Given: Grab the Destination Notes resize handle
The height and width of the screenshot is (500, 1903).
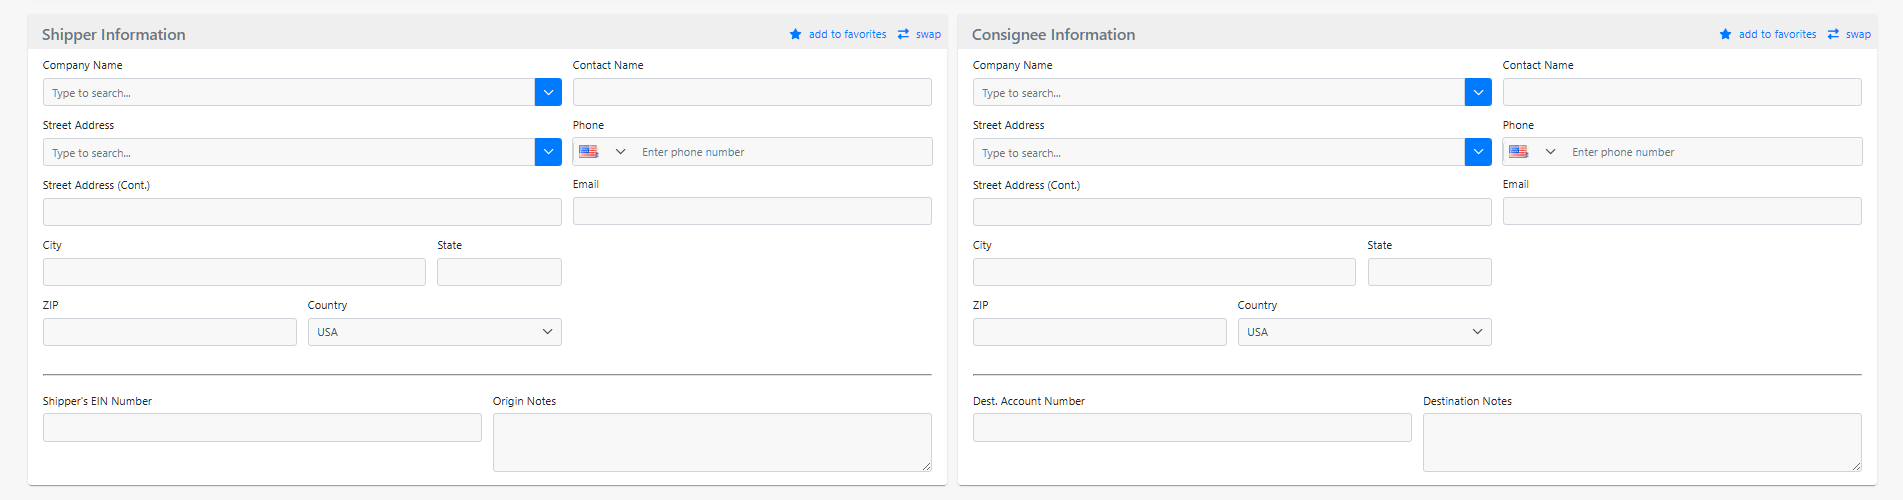Looking at the screenshot, I should point(1856,466).
